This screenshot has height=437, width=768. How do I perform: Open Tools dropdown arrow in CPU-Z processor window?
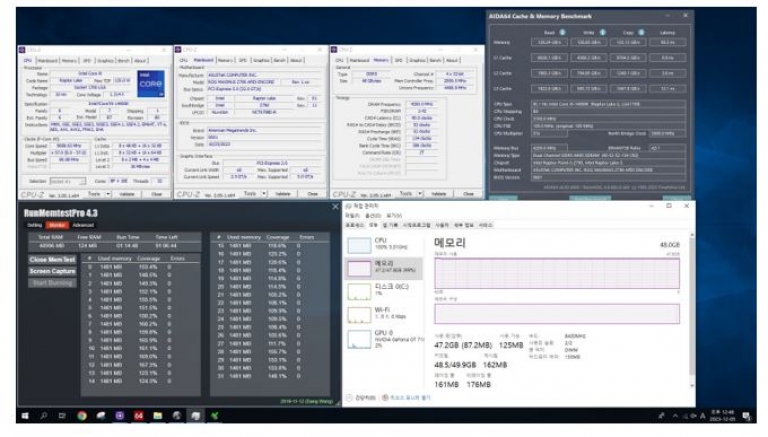click(108, 194)
